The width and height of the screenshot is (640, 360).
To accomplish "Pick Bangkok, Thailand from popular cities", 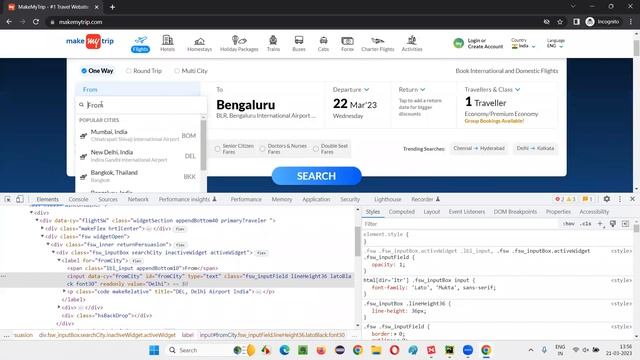I will point(139,177).
